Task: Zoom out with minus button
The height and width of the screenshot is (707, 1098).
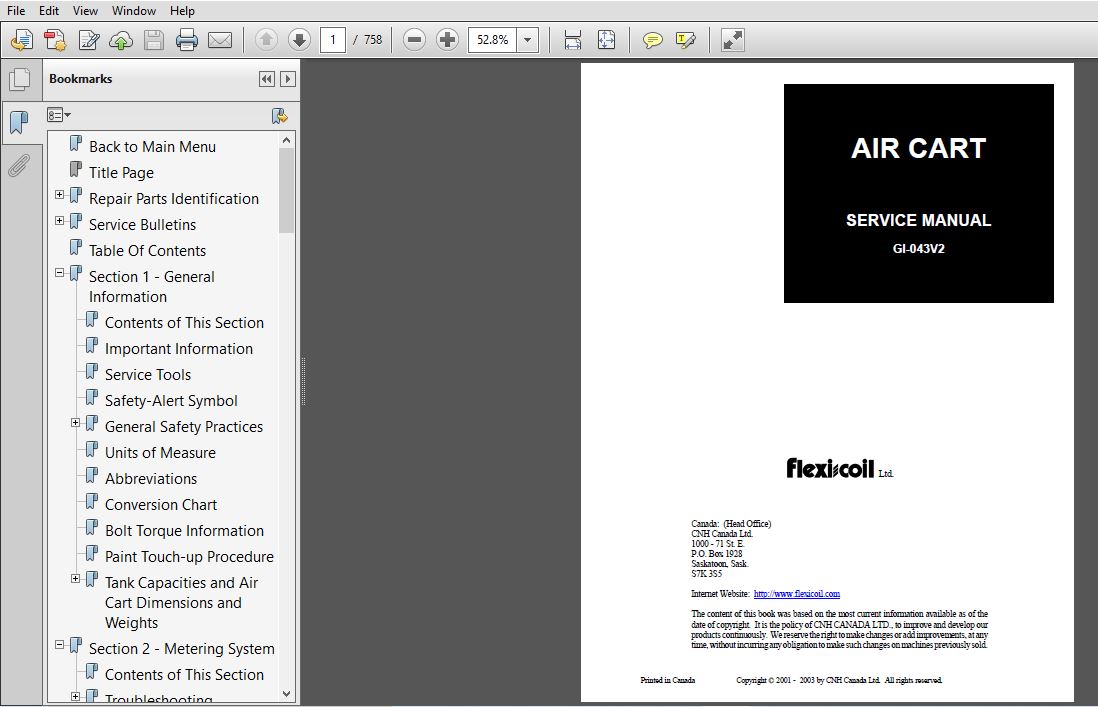Action: coord(415,40)
